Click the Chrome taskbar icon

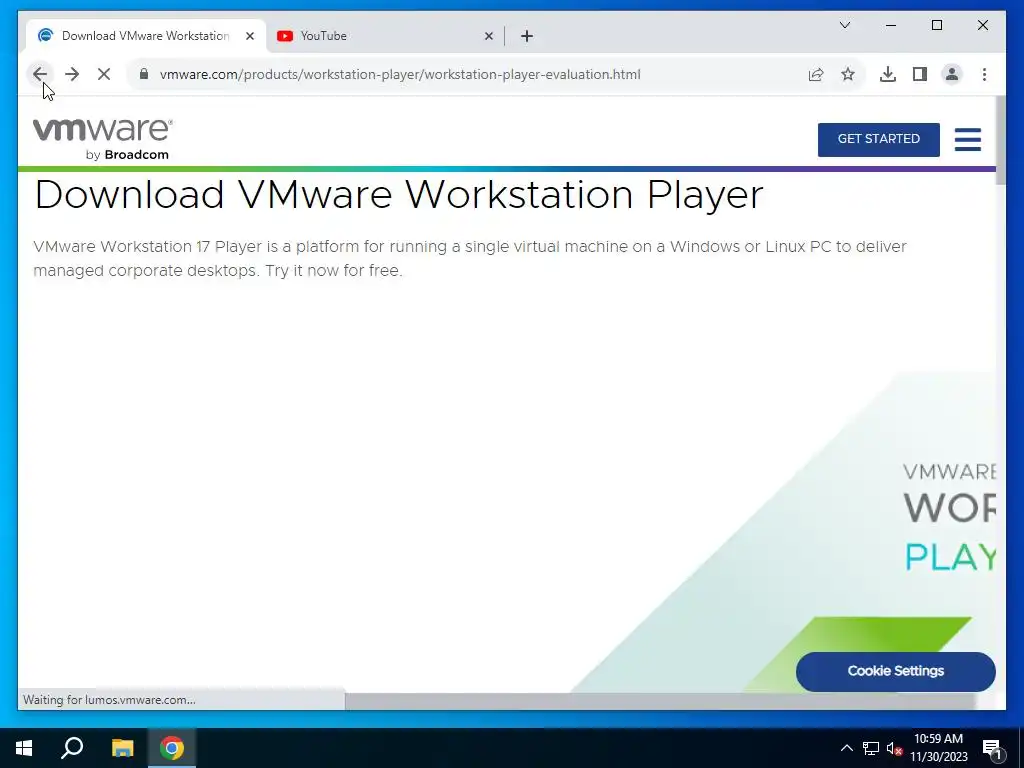[x=172, y=748]
